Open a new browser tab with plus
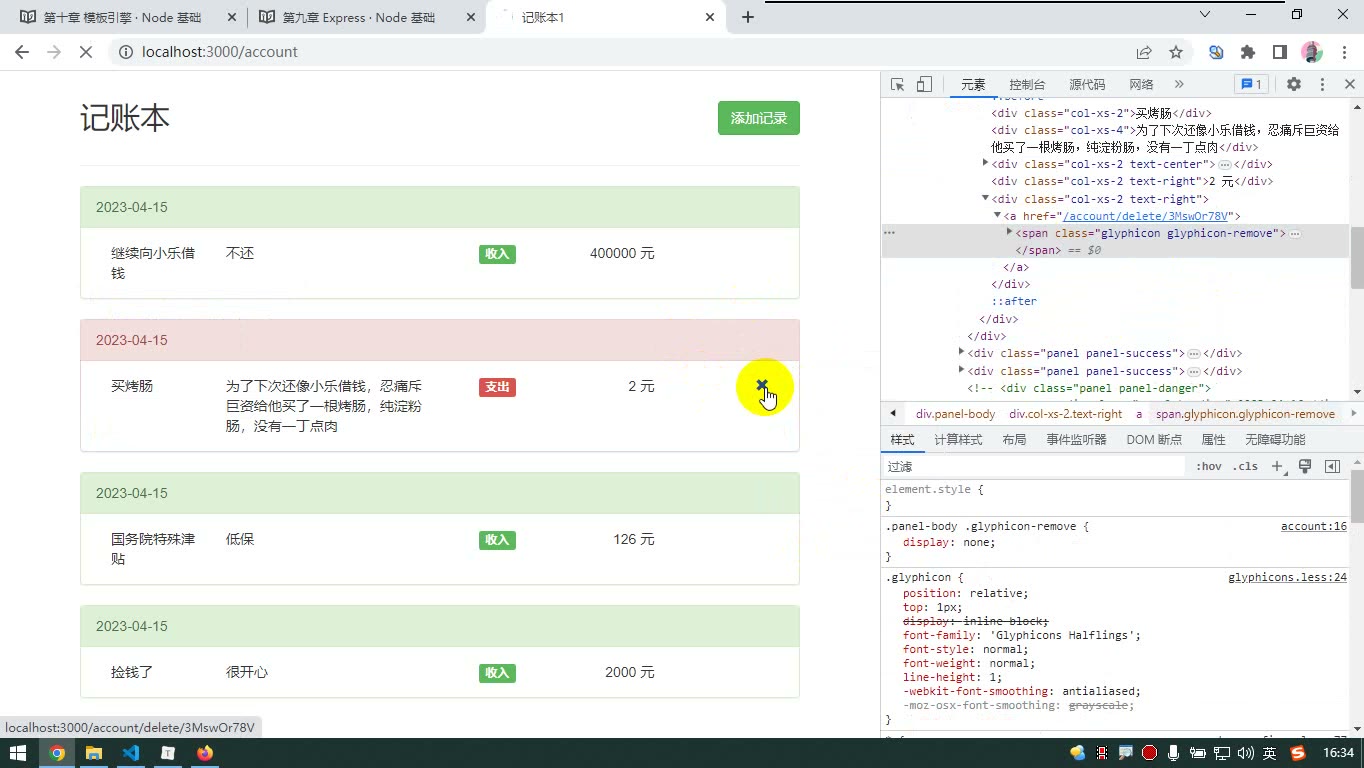1364x768 pixels. pyautogui.click(x=748, y=17)
